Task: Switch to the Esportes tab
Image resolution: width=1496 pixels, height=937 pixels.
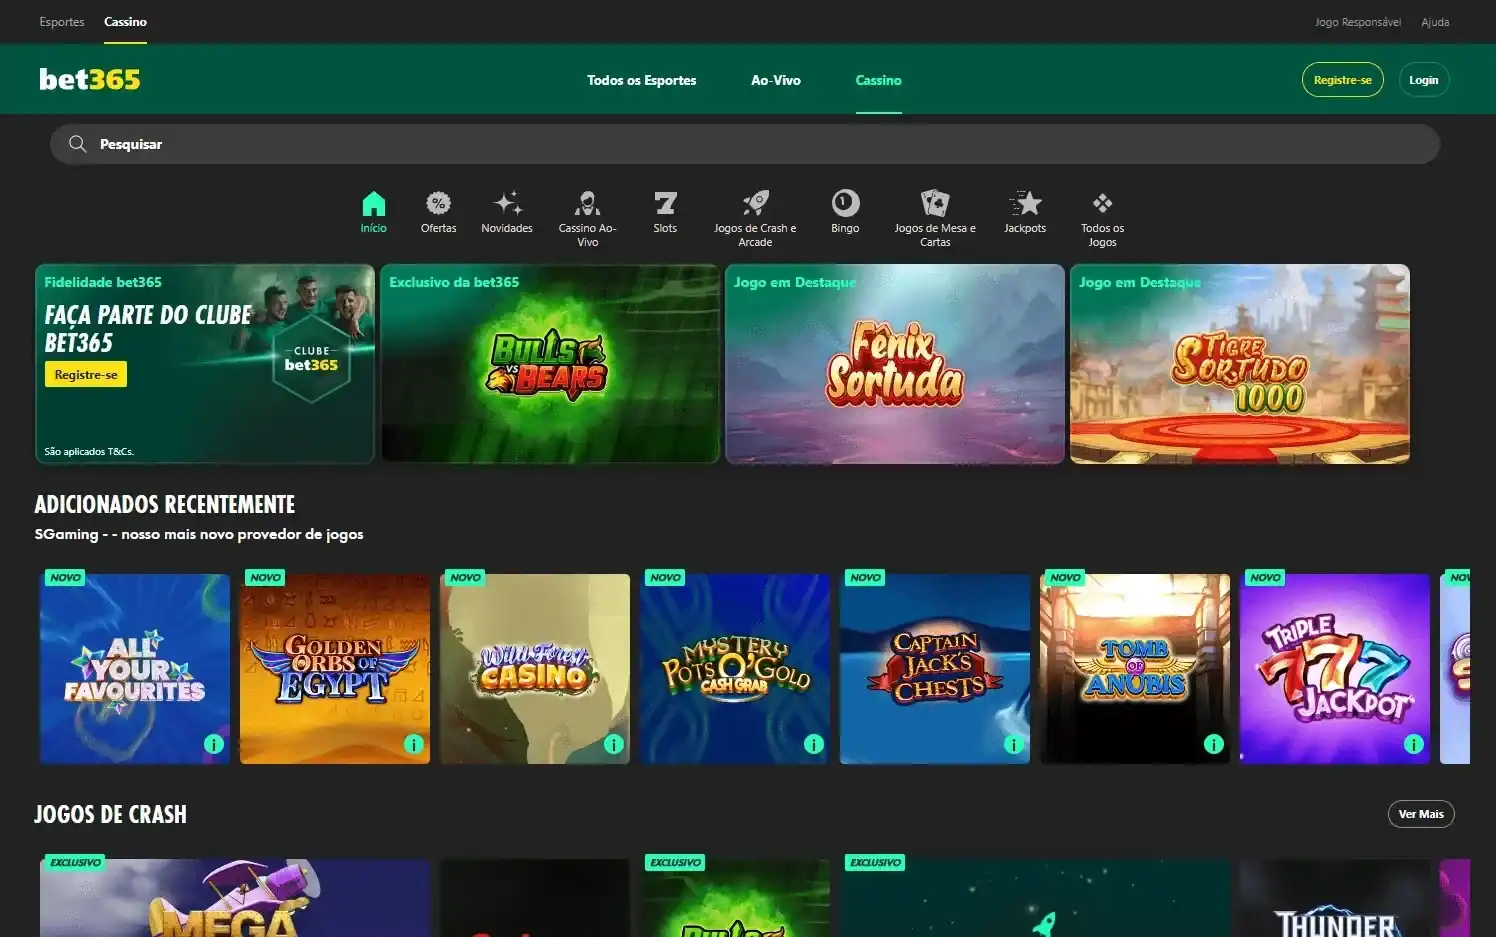Action: (x=61, y=21)
